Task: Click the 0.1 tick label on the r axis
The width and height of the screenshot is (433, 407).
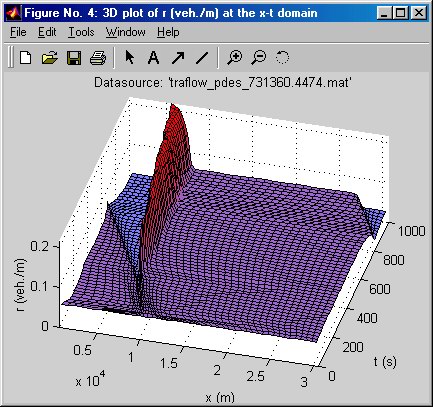Action: click(x=39, y=287)
